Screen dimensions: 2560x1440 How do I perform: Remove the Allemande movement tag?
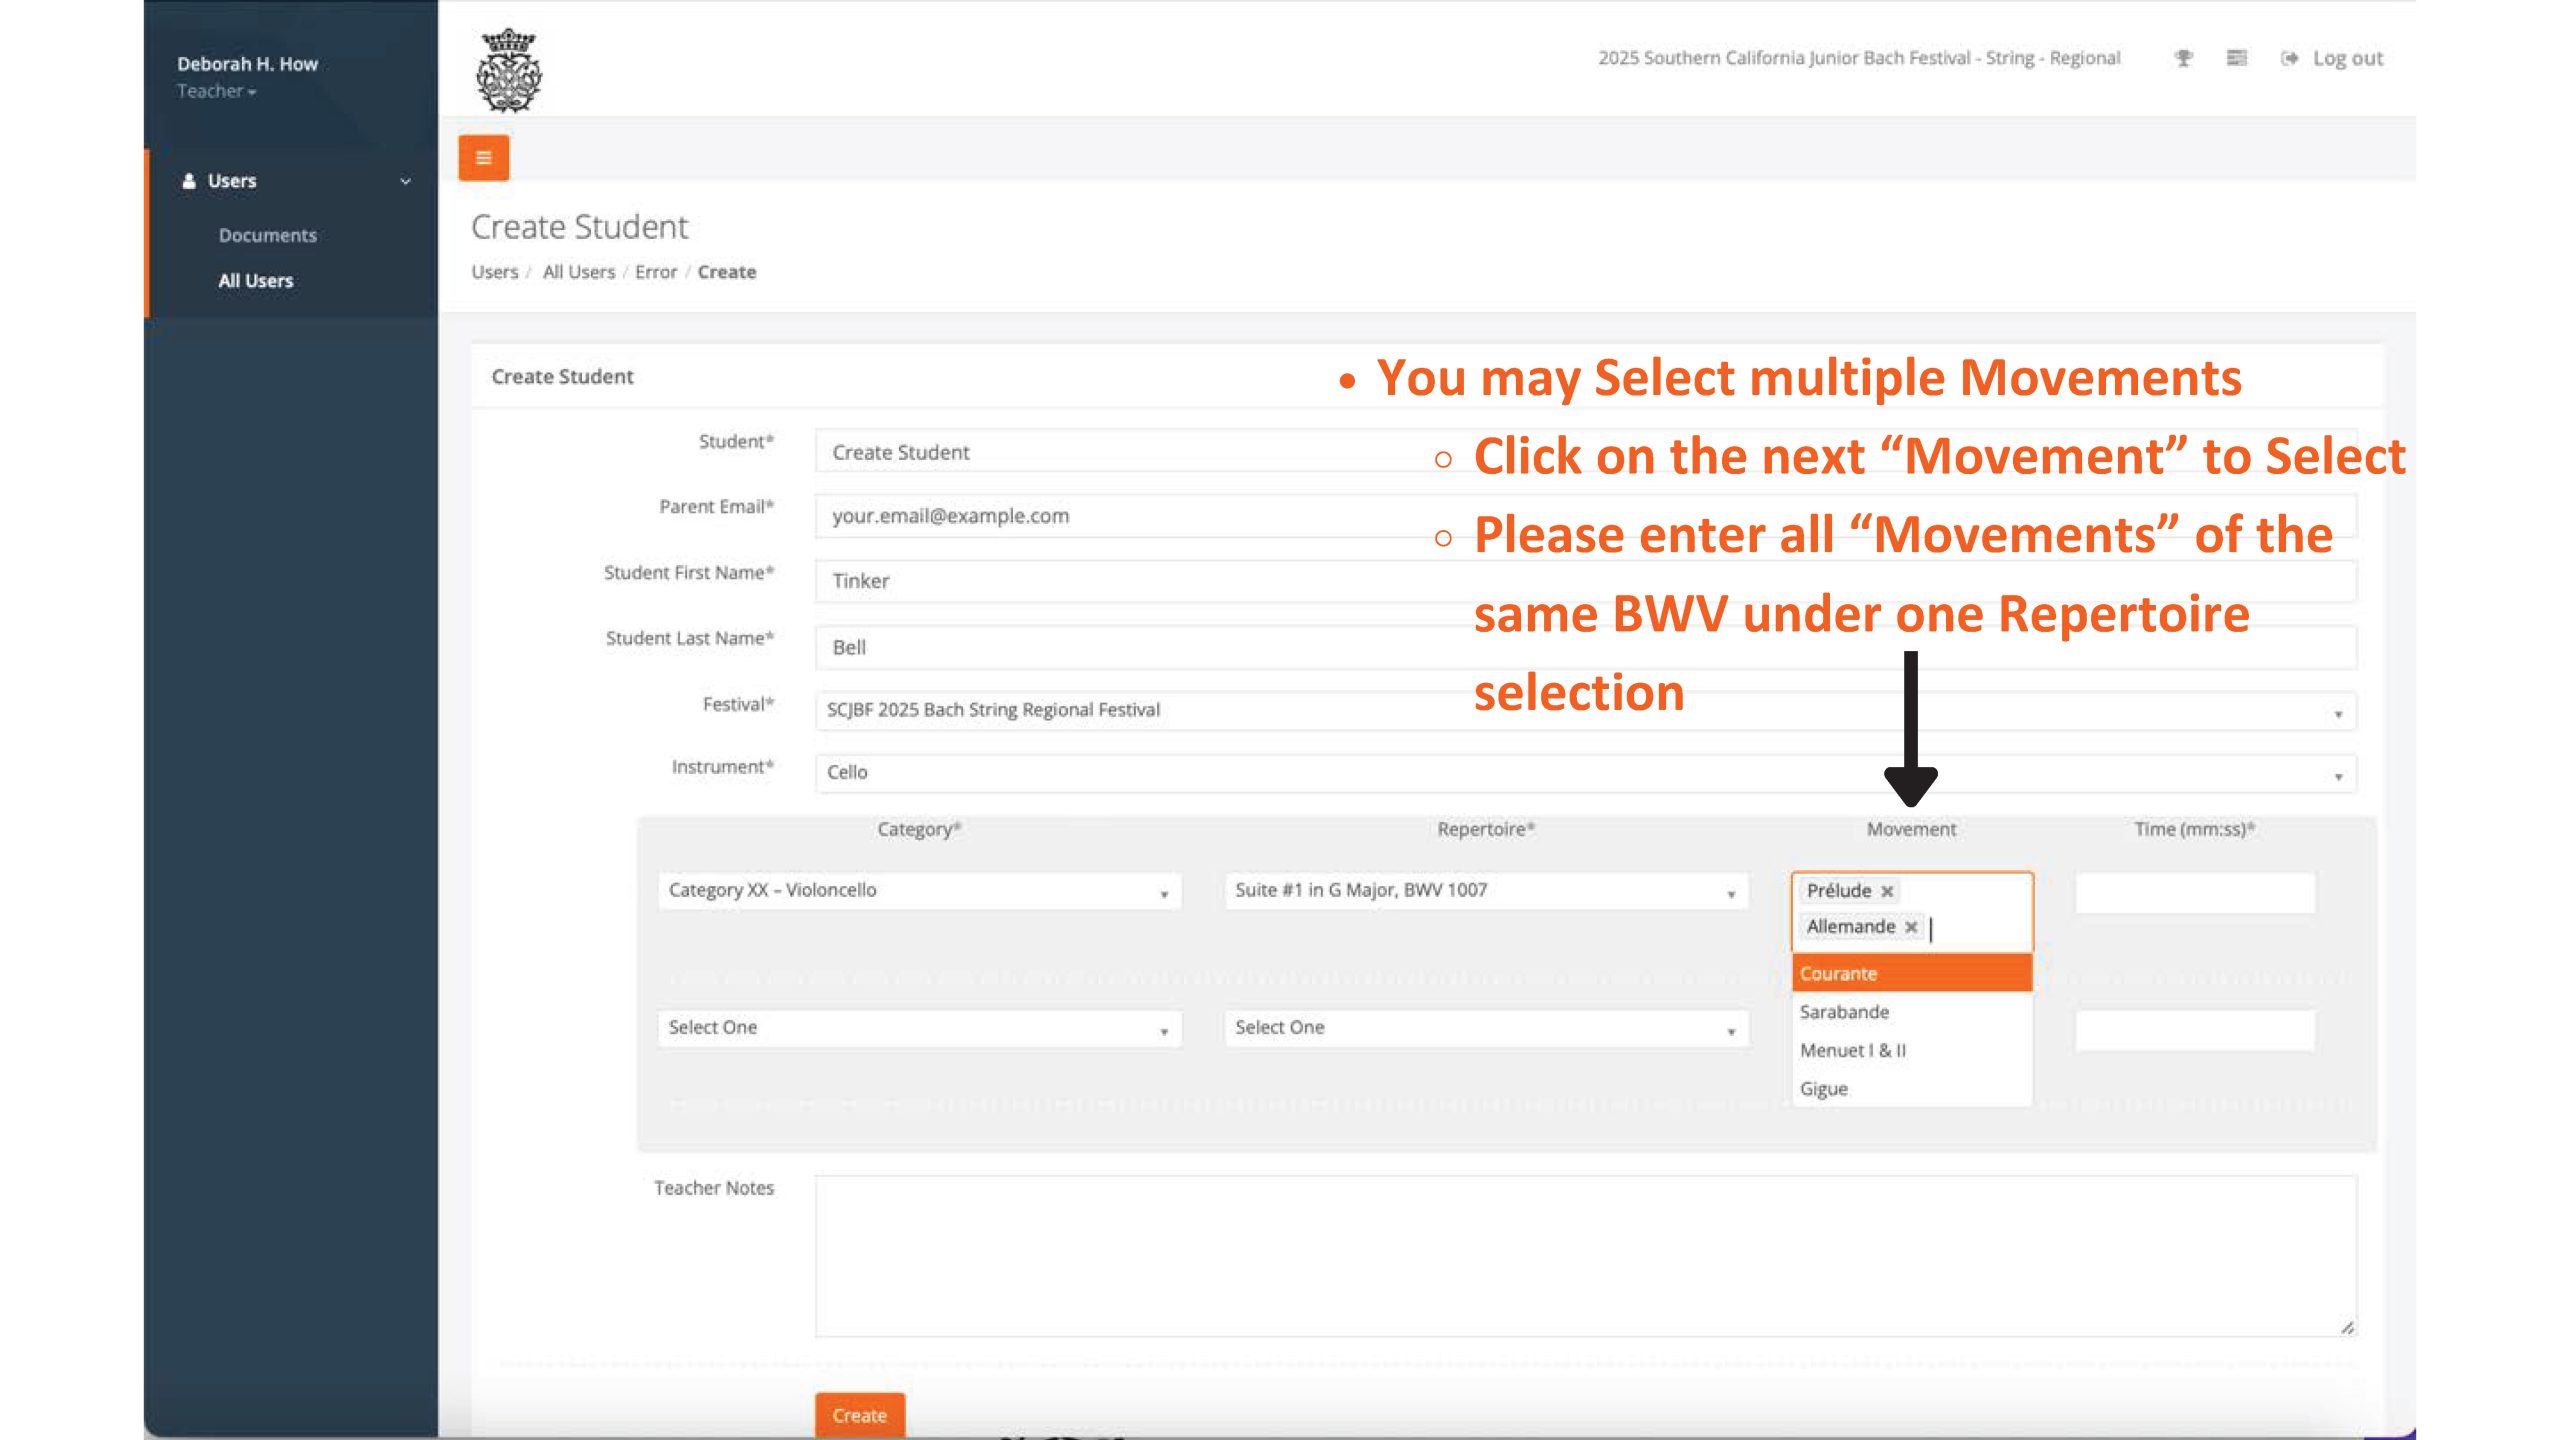[1911, 927]
